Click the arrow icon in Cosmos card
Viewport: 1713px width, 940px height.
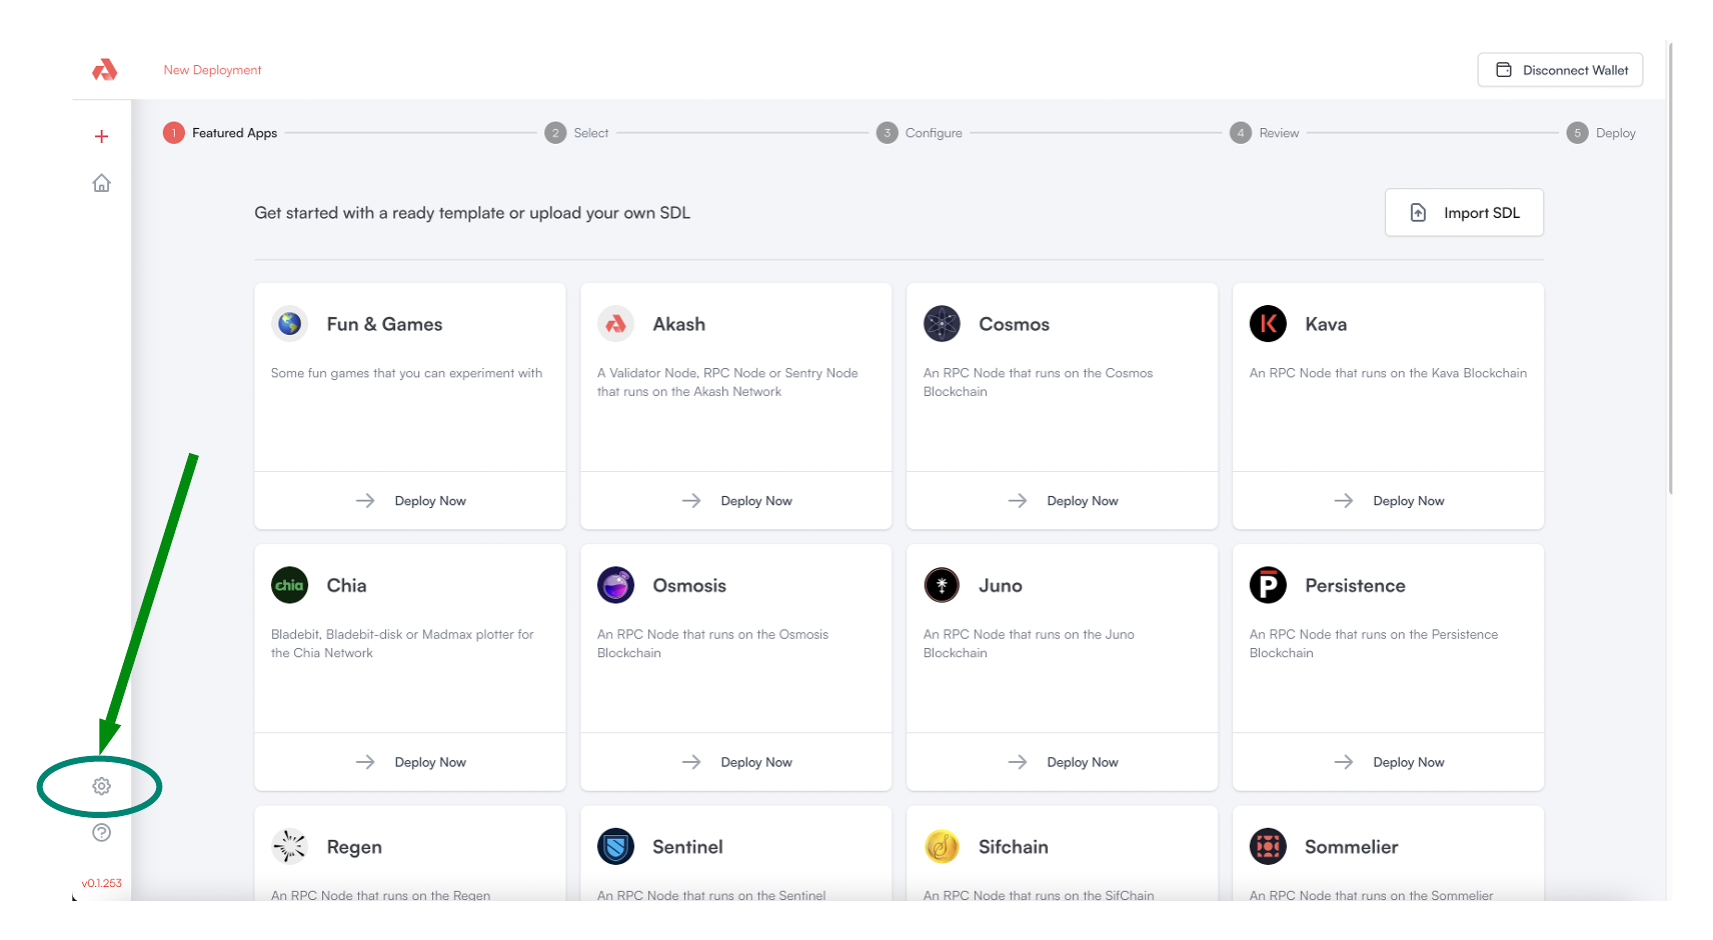[x=1017, y=500]
